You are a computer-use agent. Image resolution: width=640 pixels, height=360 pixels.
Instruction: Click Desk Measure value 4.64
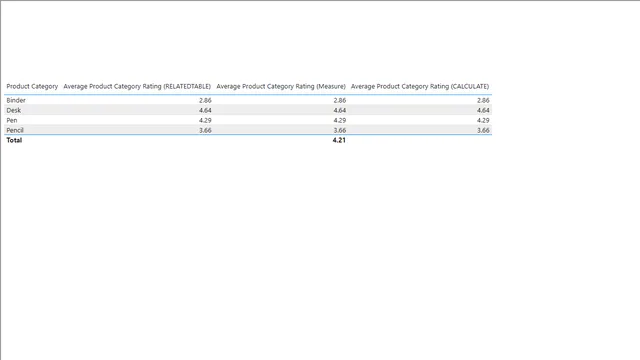click(x=340, y=110)
